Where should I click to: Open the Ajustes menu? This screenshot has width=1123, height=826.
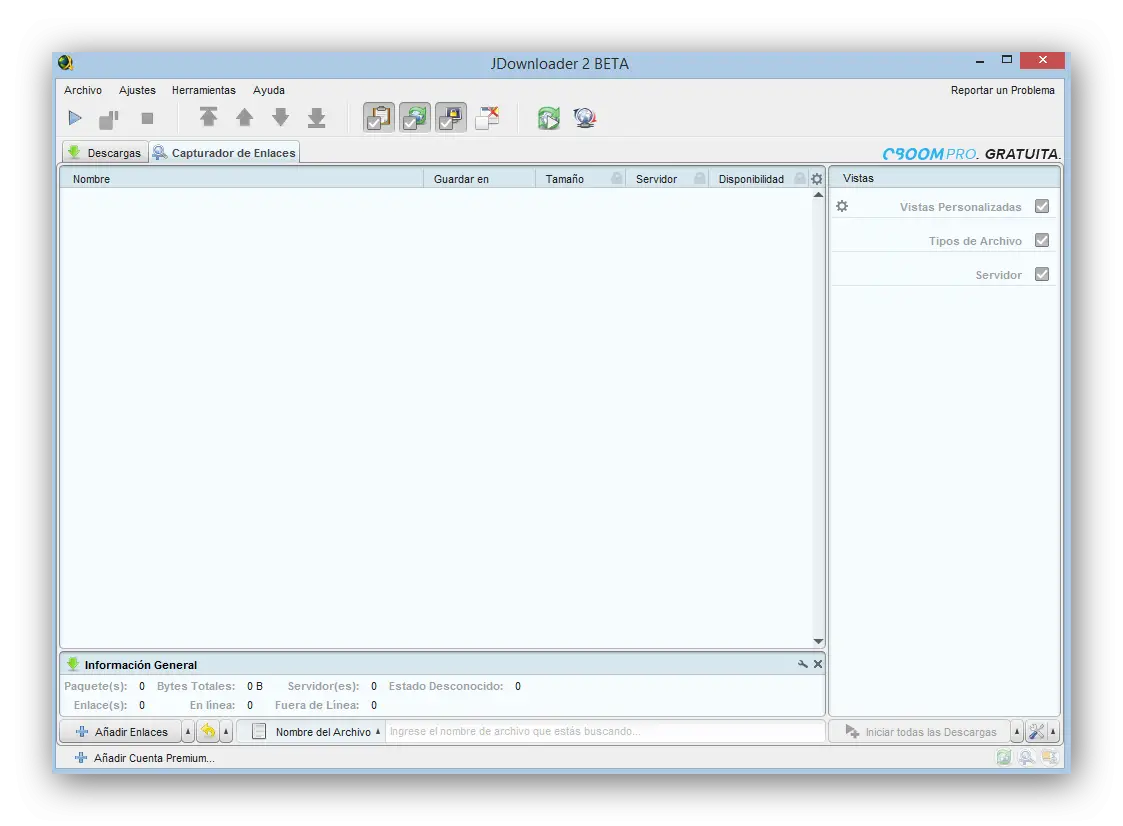tap(138, 90)
